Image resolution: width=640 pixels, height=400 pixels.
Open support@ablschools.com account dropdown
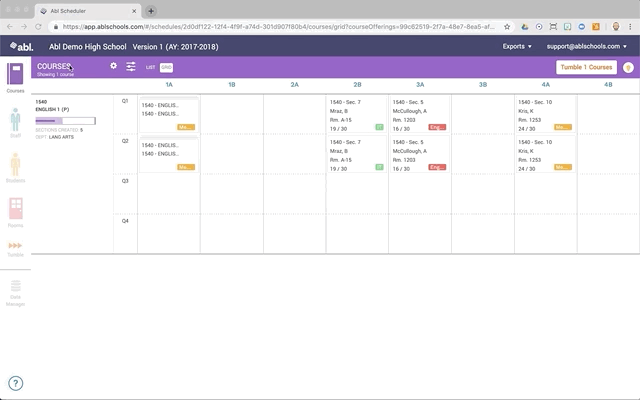click(x=587, y=46)
